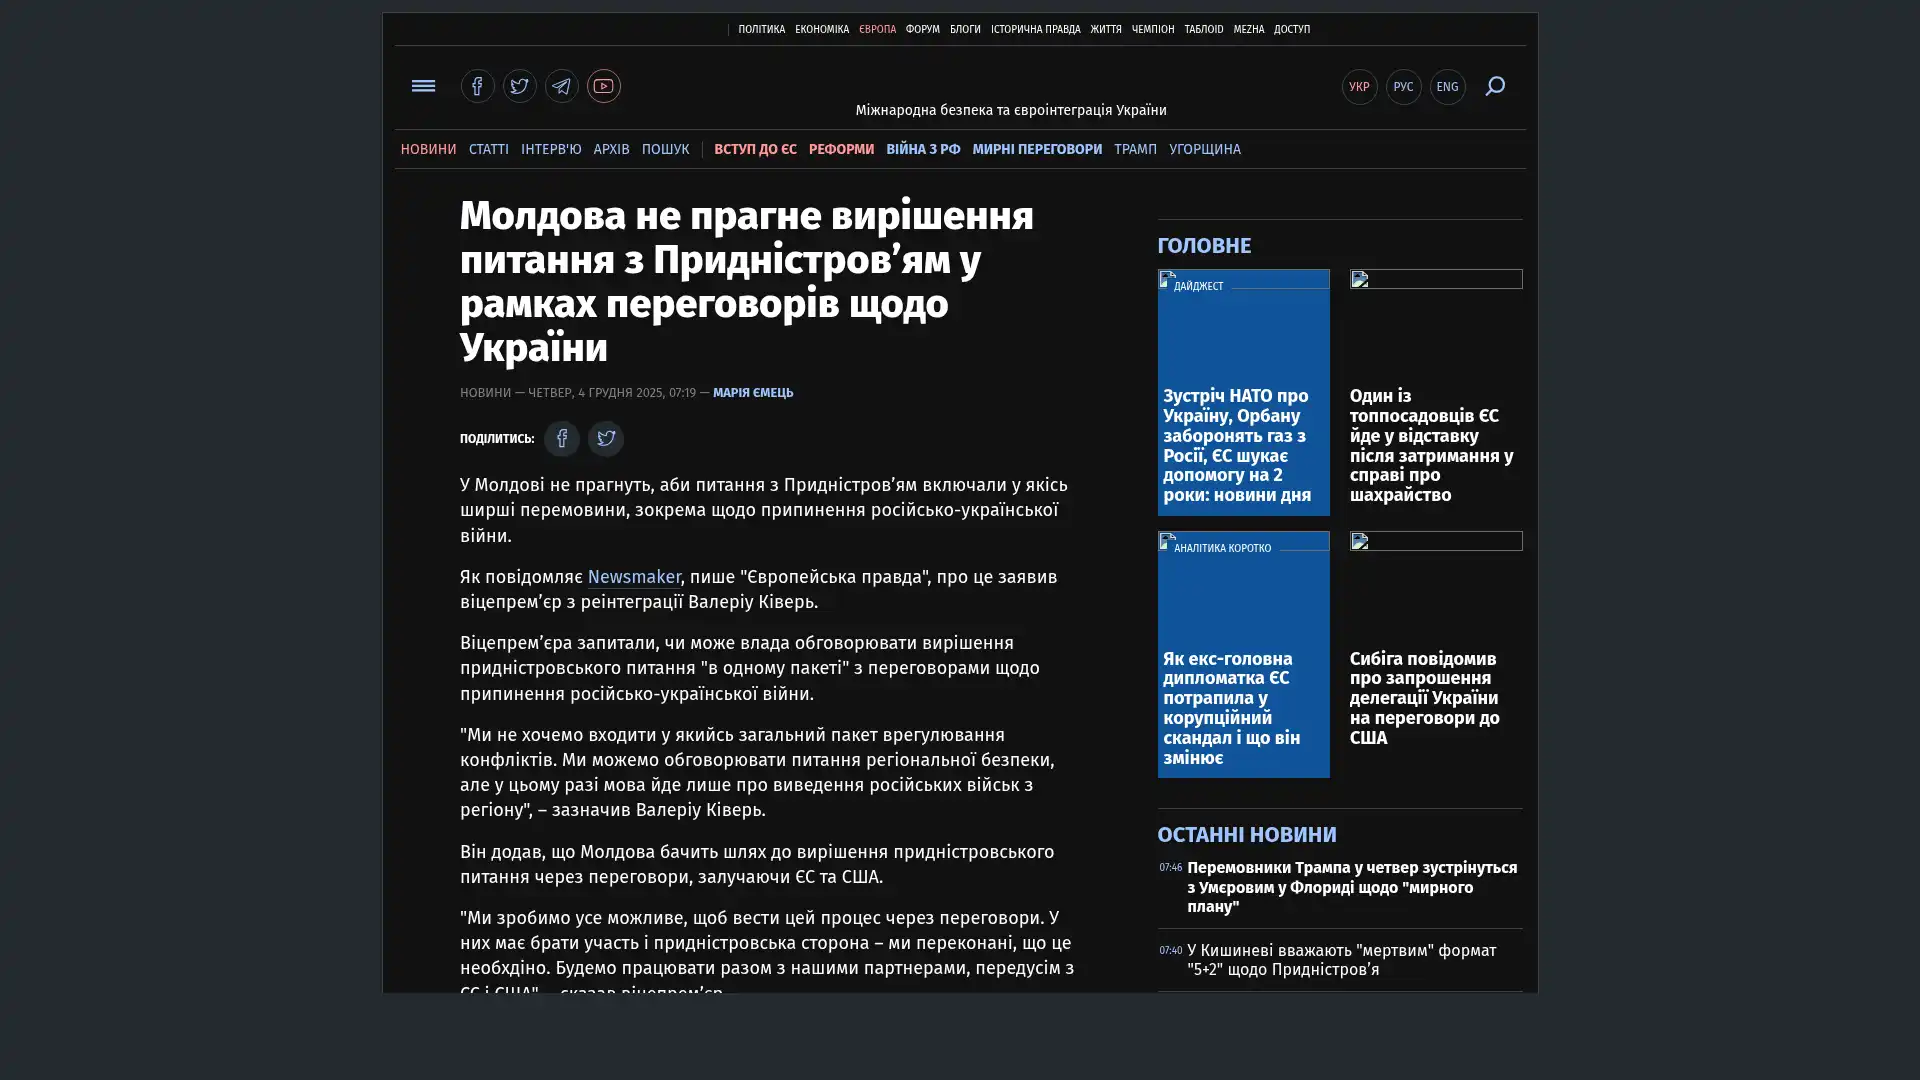Click the Facebook icon in header
Viewport: 1920px width, 1080px height.
click(x=477, y=86)
